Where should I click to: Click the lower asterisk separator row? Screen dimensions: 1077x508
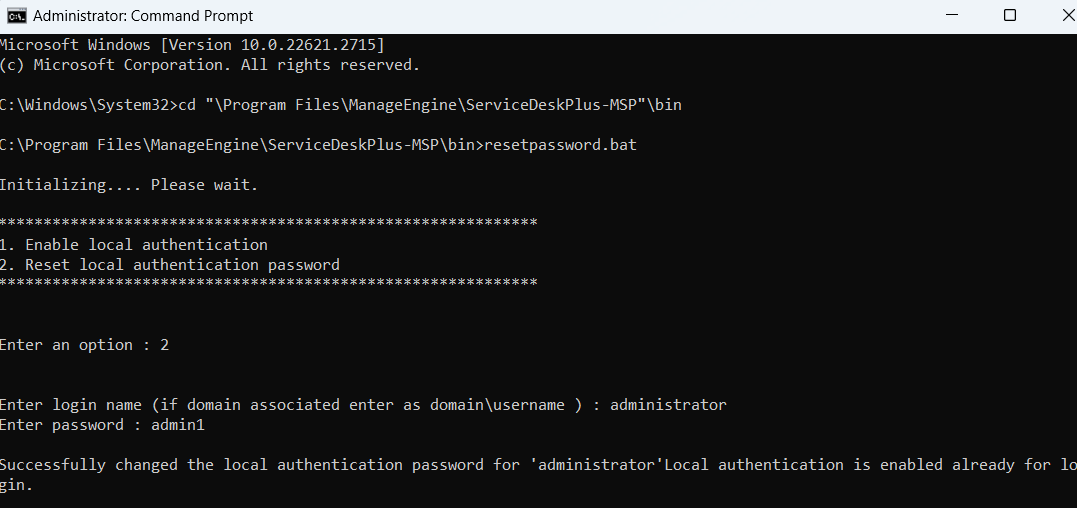[268, 283]
